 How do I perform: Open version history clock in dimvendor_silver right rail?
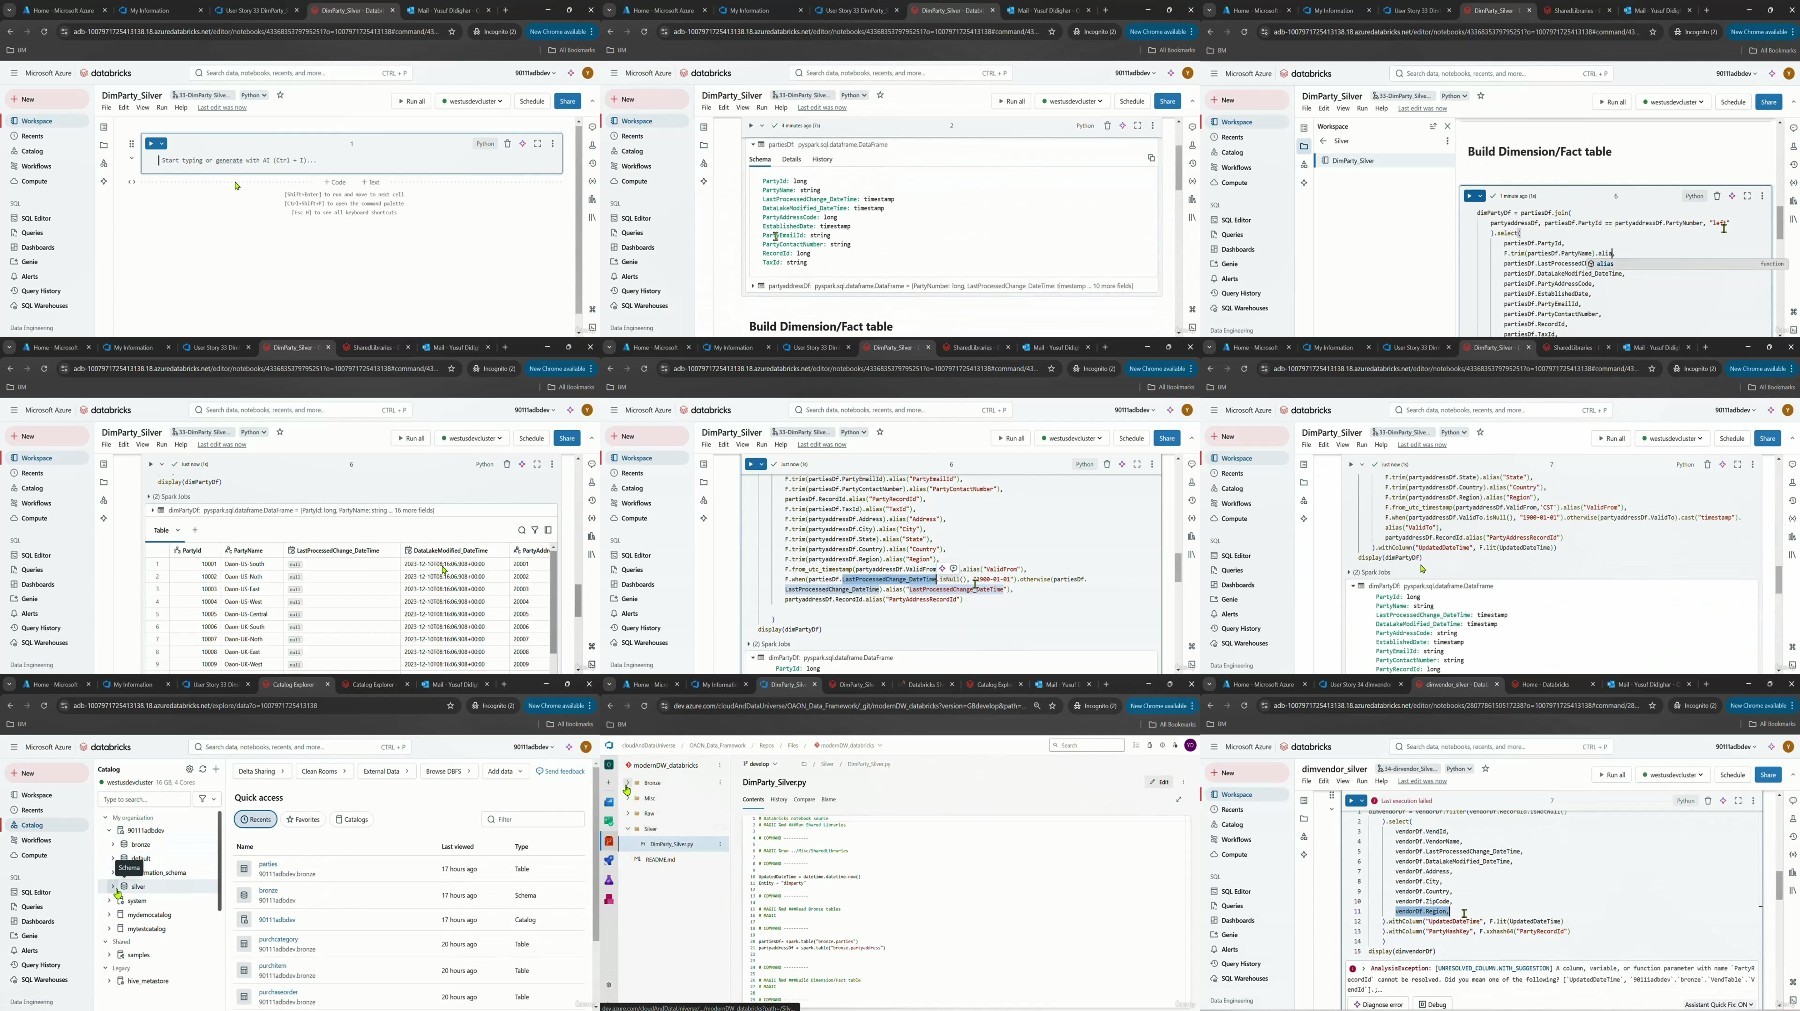(x=1793, y=838)
